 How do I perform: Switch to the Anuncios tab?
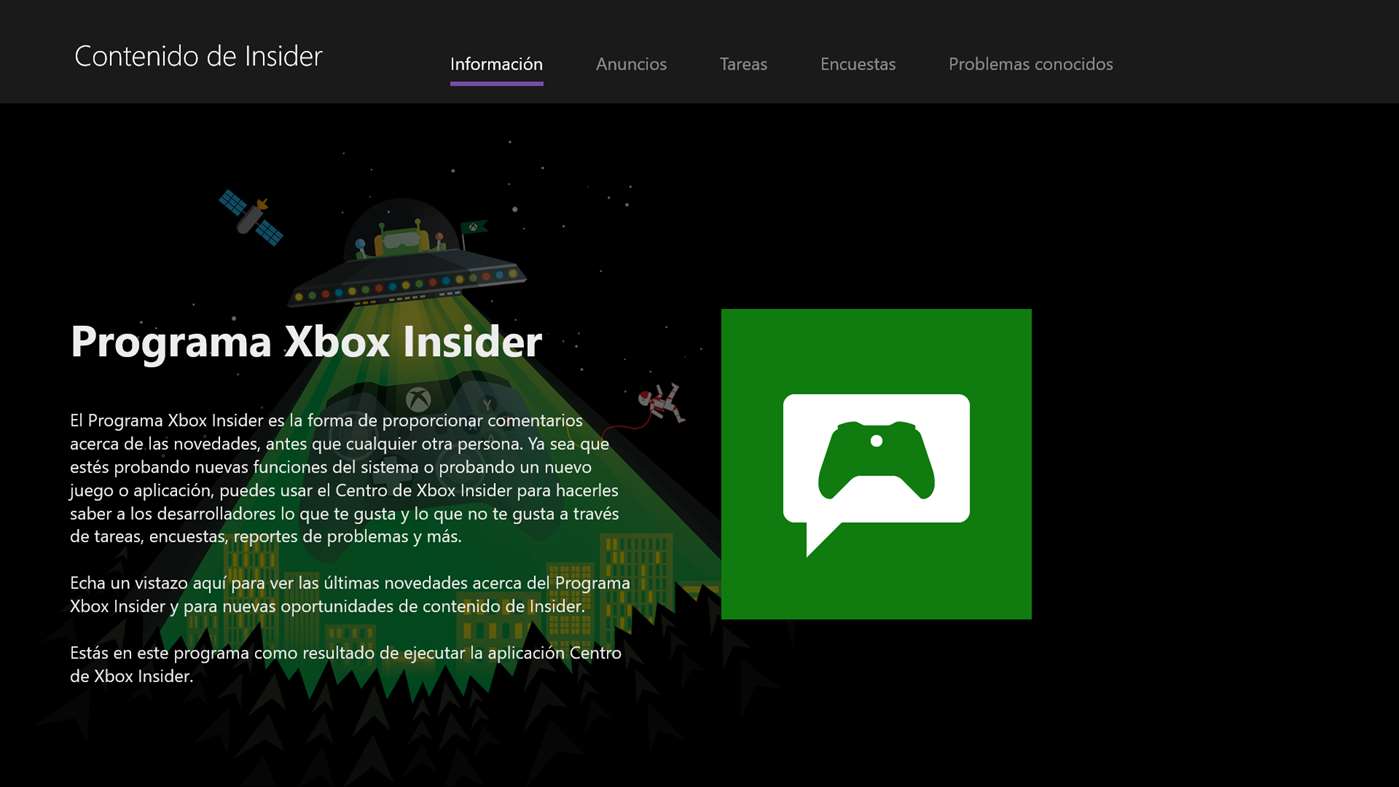[631, 64]
